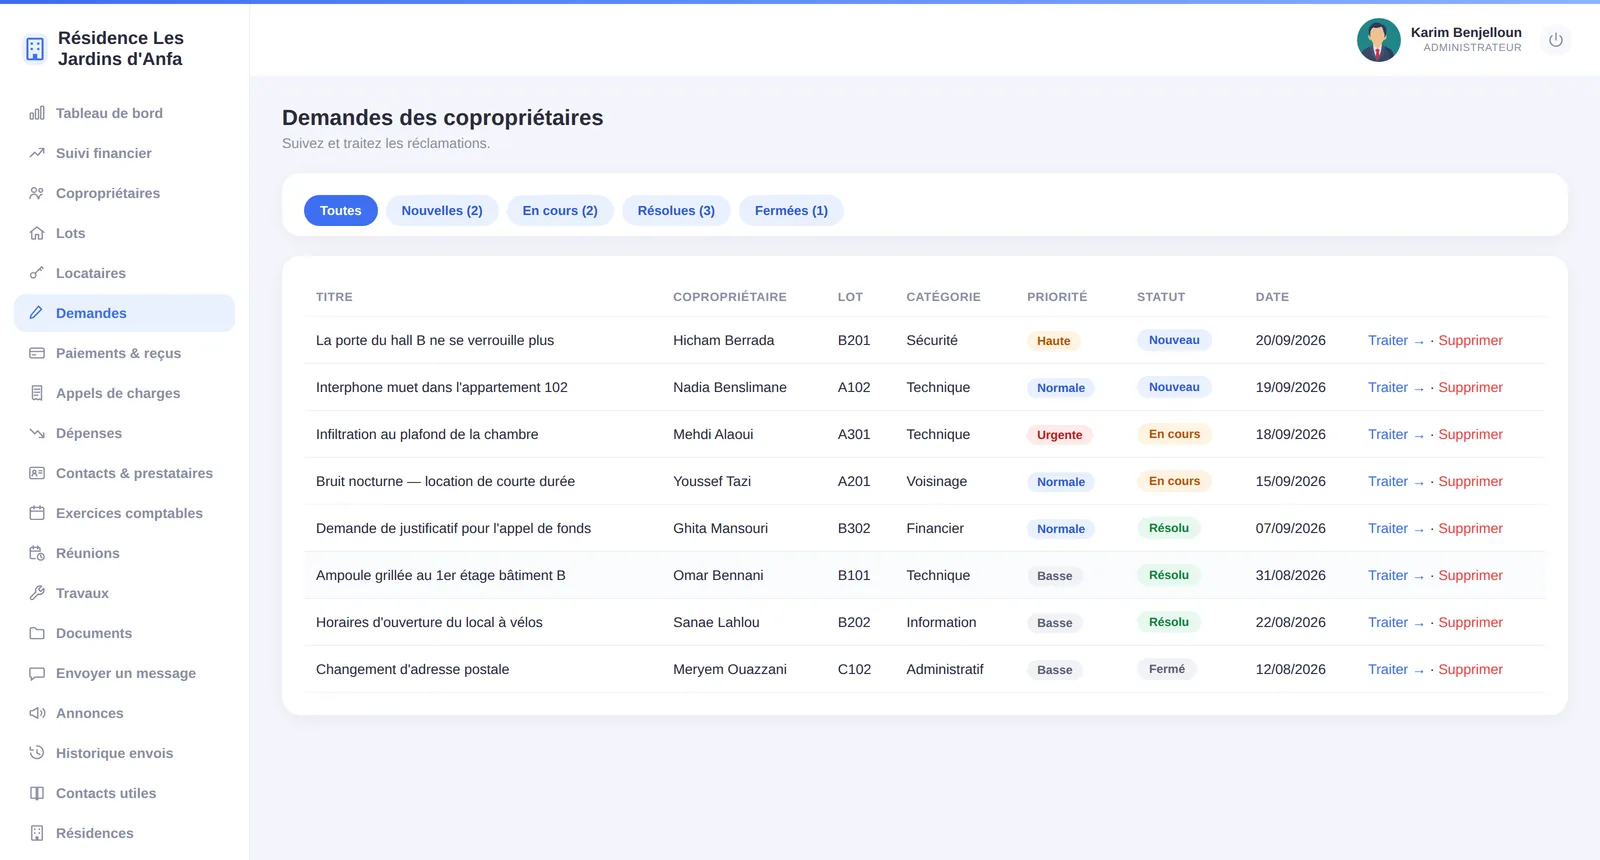This screenshot has width=1600, height=860.
Task: Switch to Résolues (3) tab
Action: [x=676, y=210]
